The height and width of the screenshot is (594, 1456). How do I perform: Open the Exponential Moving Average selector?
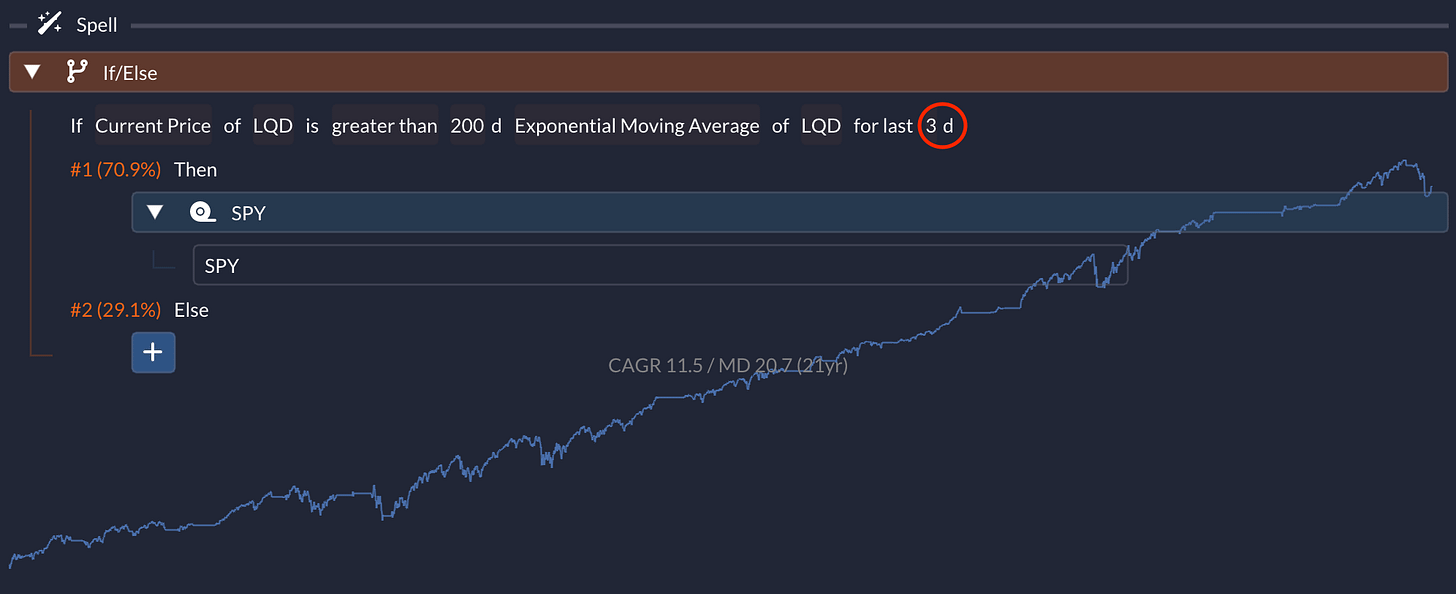pos(637,126)
